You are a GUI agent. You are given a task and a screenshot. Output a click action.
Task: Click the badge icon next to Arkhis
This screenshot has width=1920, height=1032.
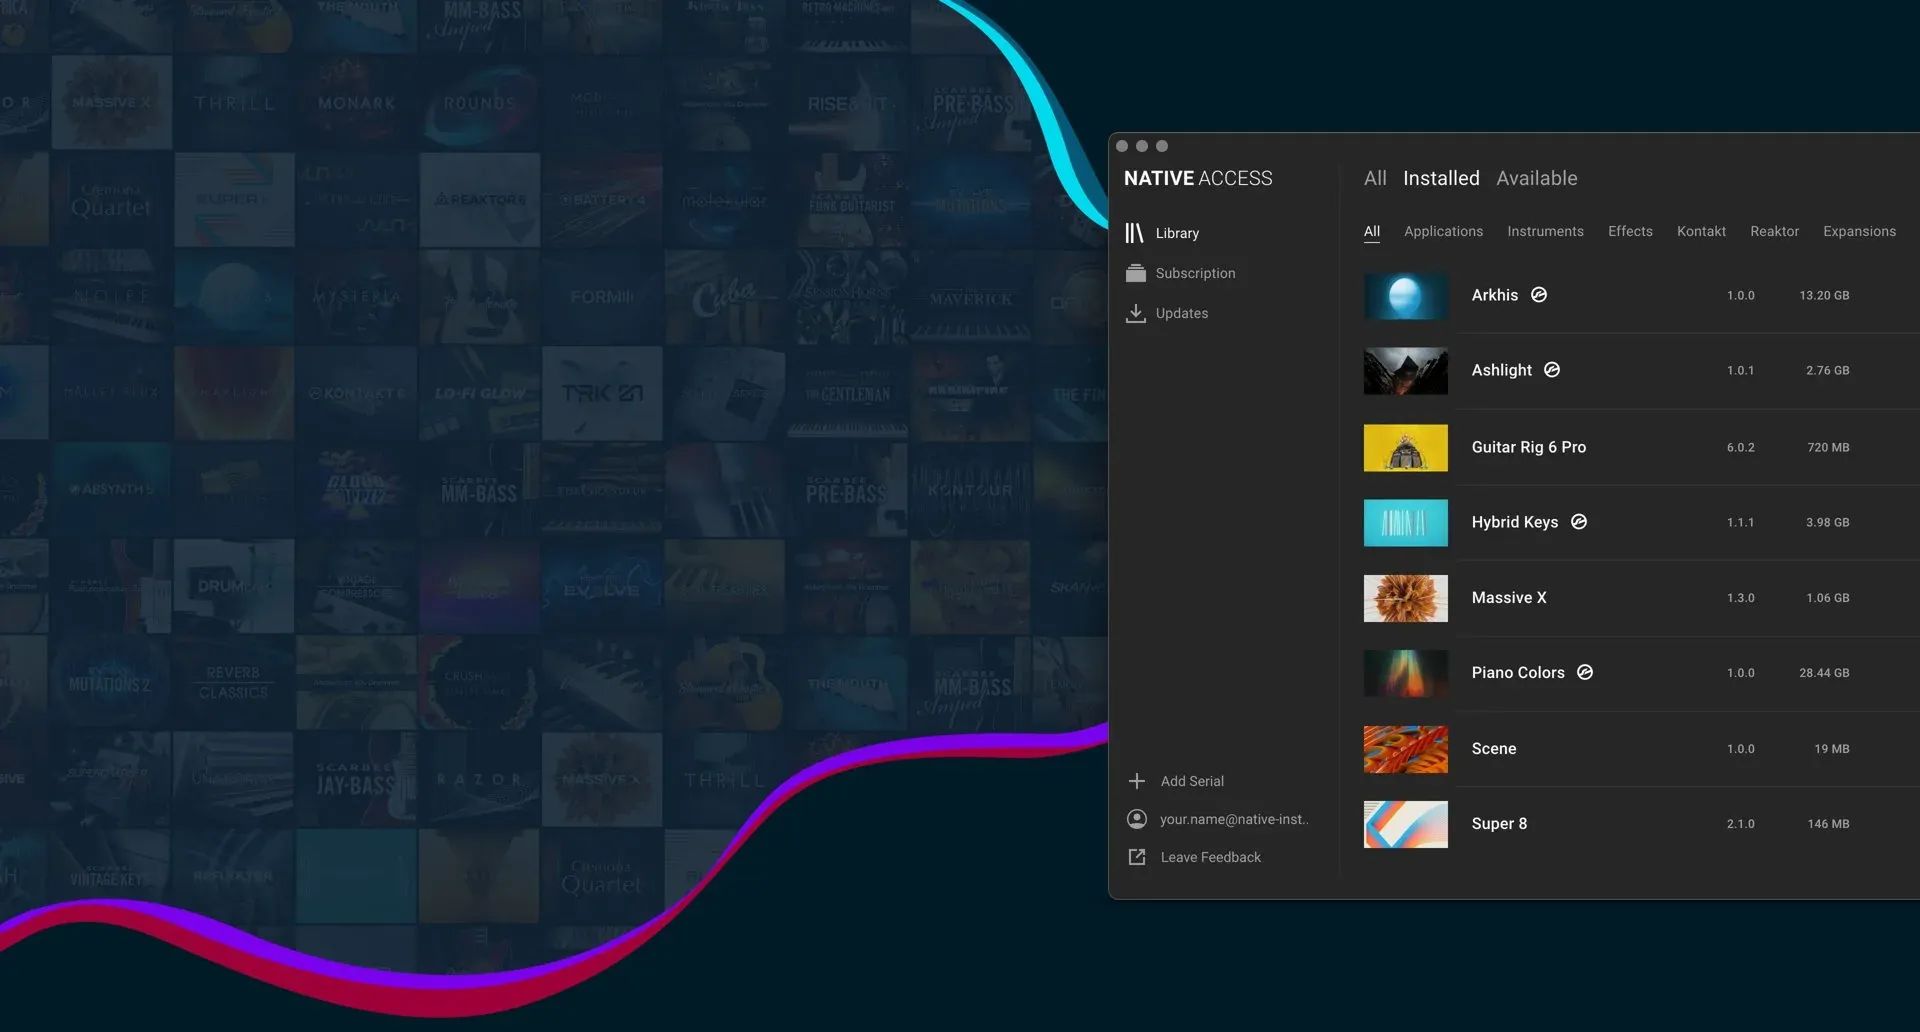tap(1539, 295)
